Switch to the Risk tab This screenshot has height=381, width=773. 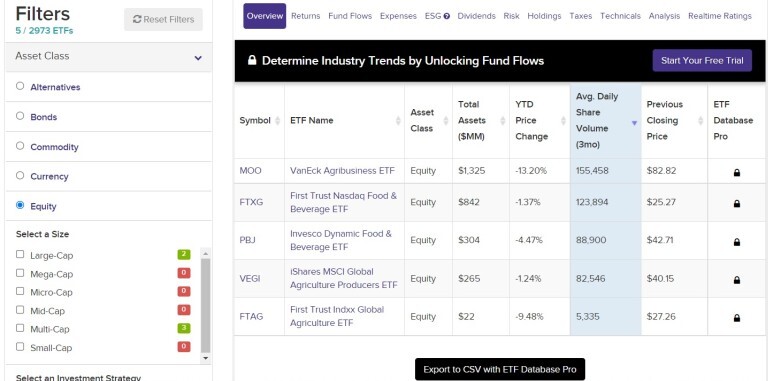tap(511, 16)
